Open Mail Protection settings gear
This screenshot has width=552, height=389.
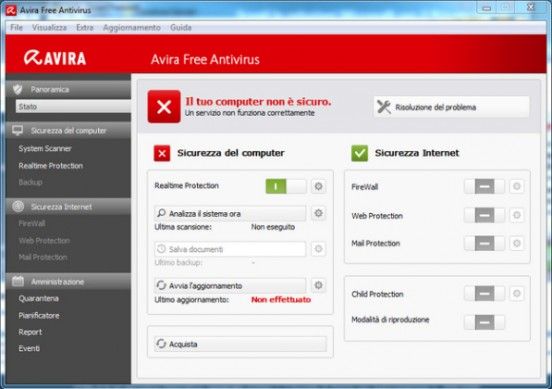click(x=516, y=243)
